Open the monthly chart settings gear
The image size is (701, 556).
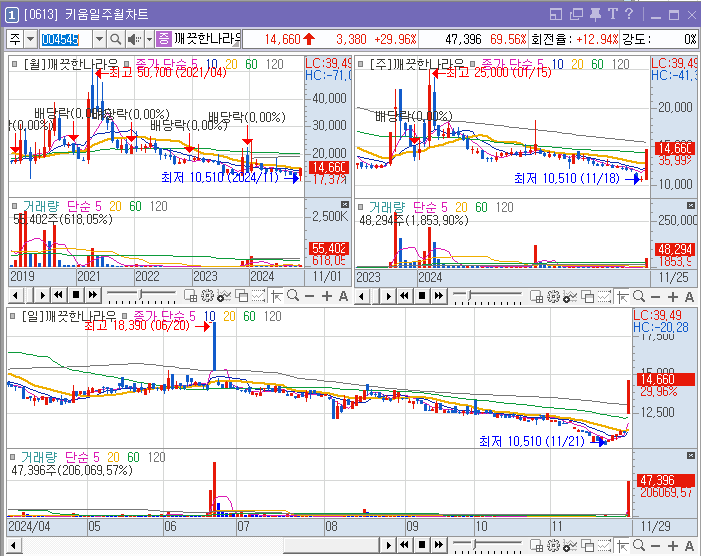coord(207,296)
